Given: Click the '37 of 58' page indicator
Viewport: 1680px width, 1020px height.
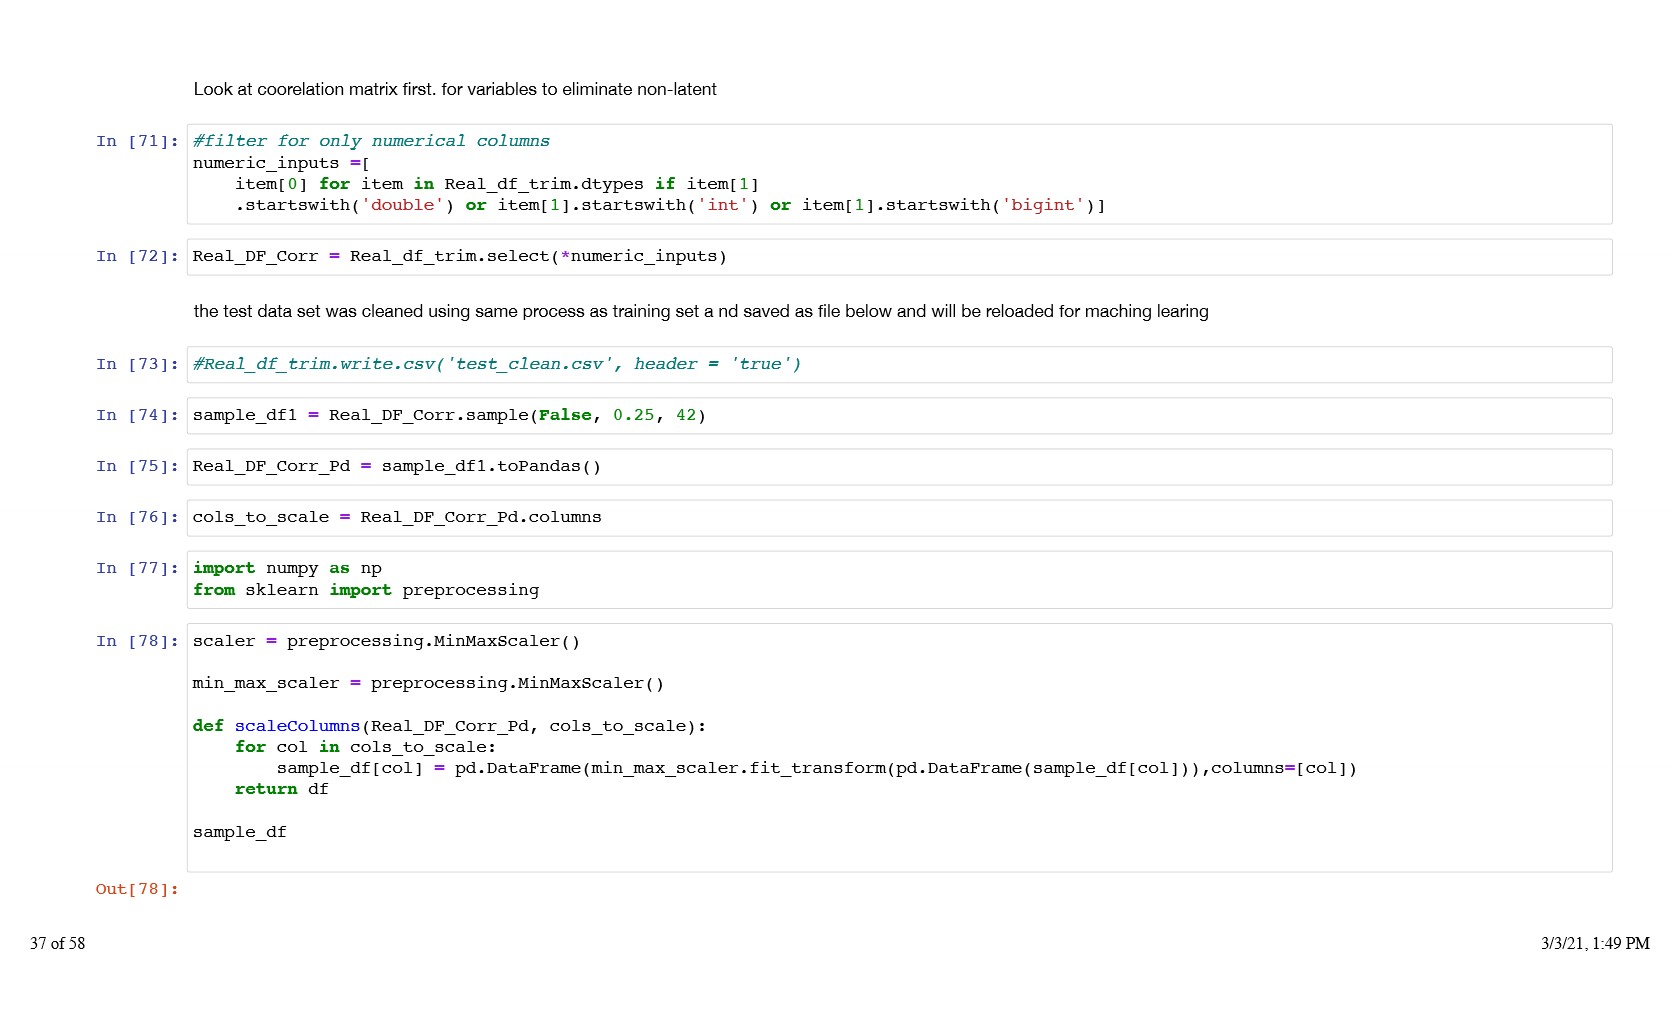Looking at the screenshot, I should 58,943.
